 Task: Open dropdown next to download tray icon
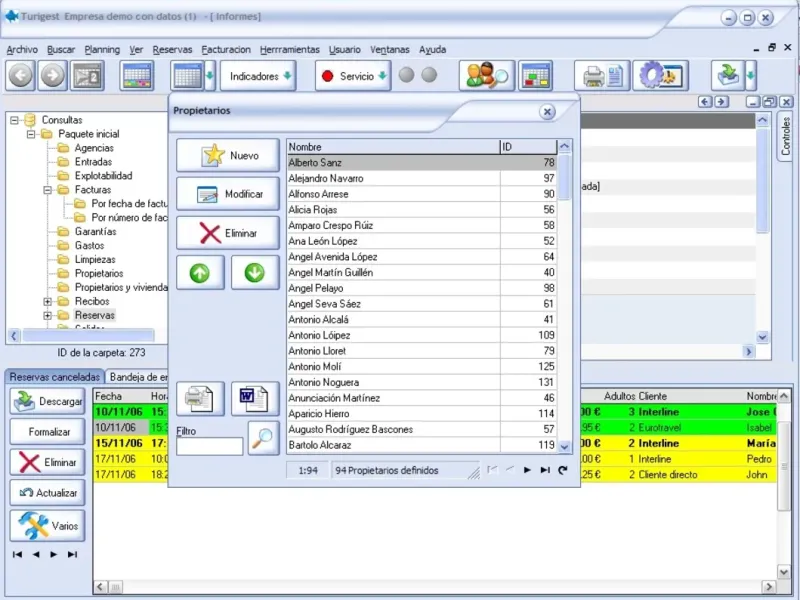coord(751,76)
